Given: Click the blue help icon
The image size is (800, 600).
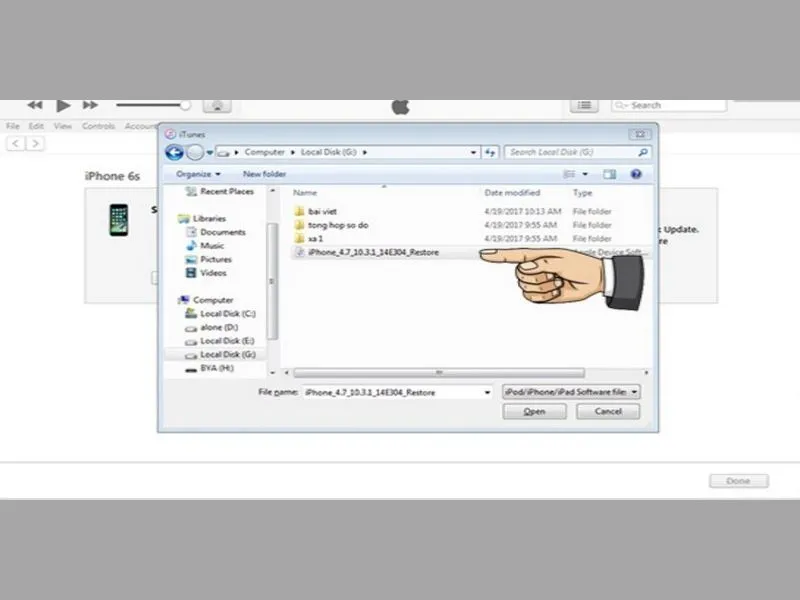Looking at the screenshot, I should [x=636, y=174].
